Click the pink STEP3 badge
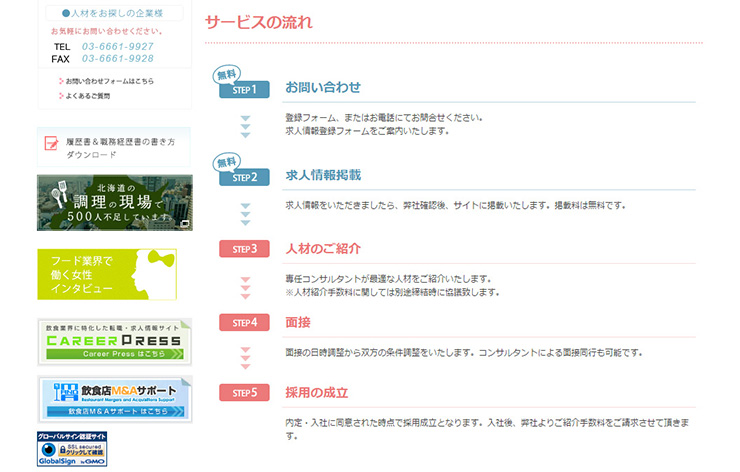The width and height of the screenshot is (740, 472). pos(244,249)
